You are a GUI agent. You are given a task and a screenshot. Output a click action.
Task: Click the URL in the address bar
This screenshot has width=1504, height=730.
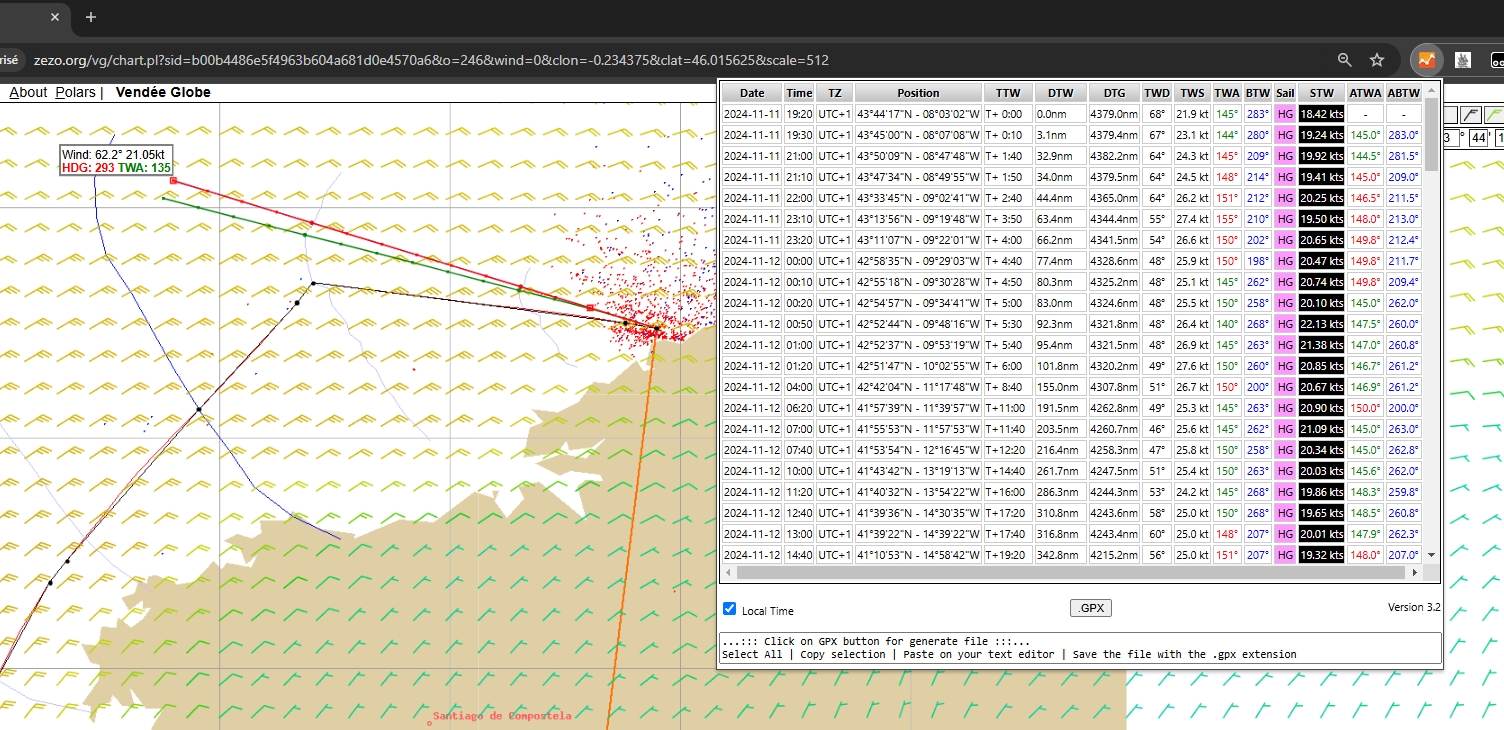[x=430, y=60]
